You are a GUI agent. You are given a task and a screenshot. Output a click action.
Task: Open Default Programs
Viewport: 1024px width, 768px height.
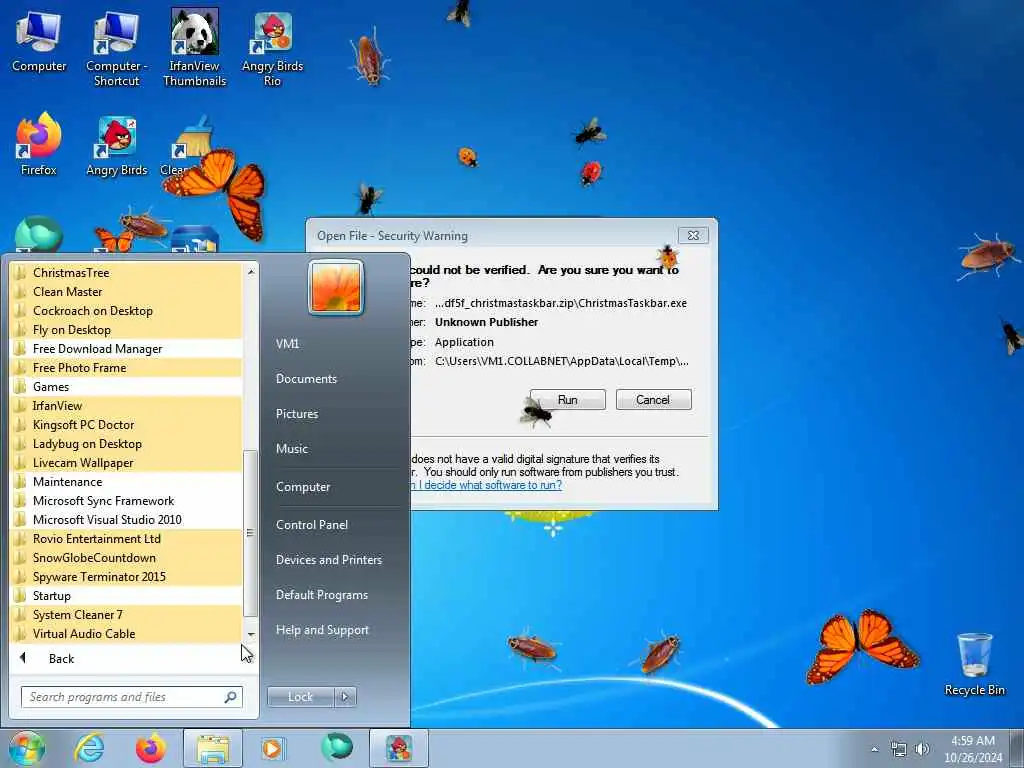click(321, 595)
